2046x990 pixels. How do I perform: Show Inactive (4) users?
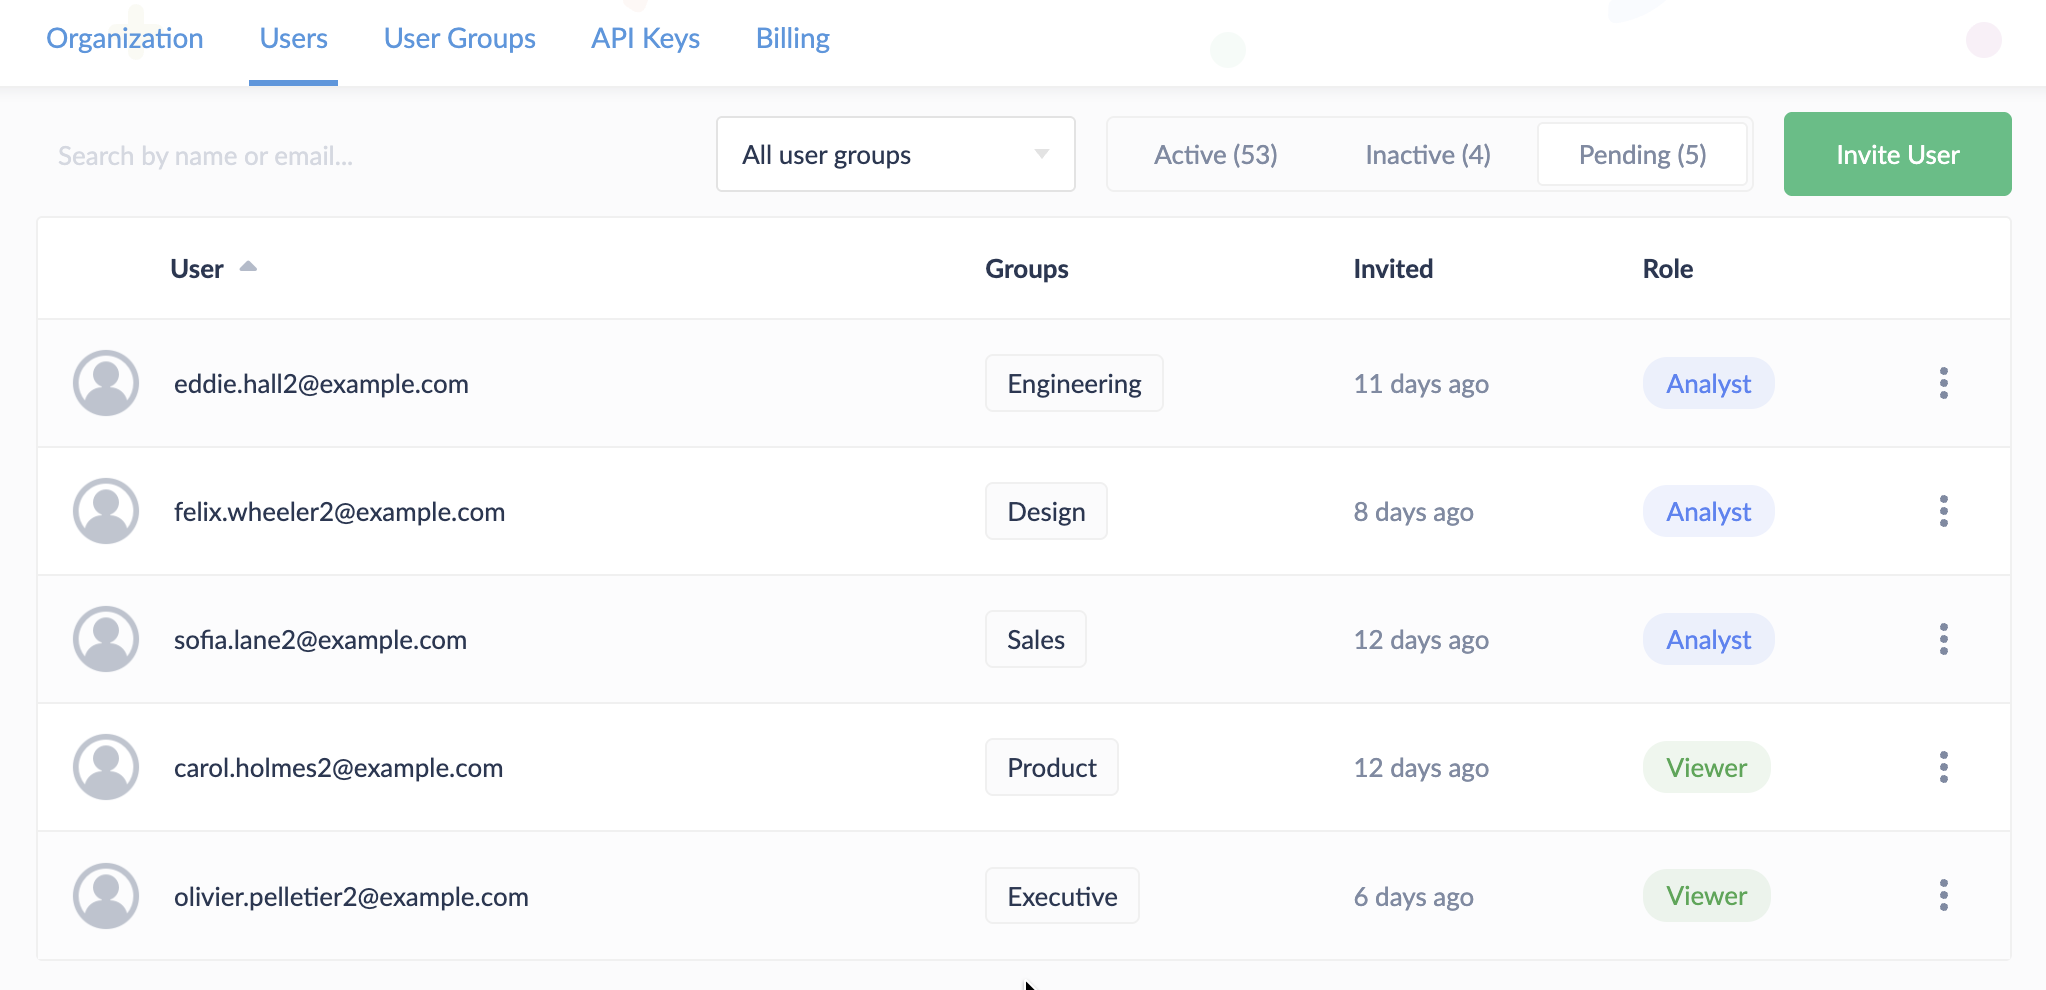(1427, 155)
